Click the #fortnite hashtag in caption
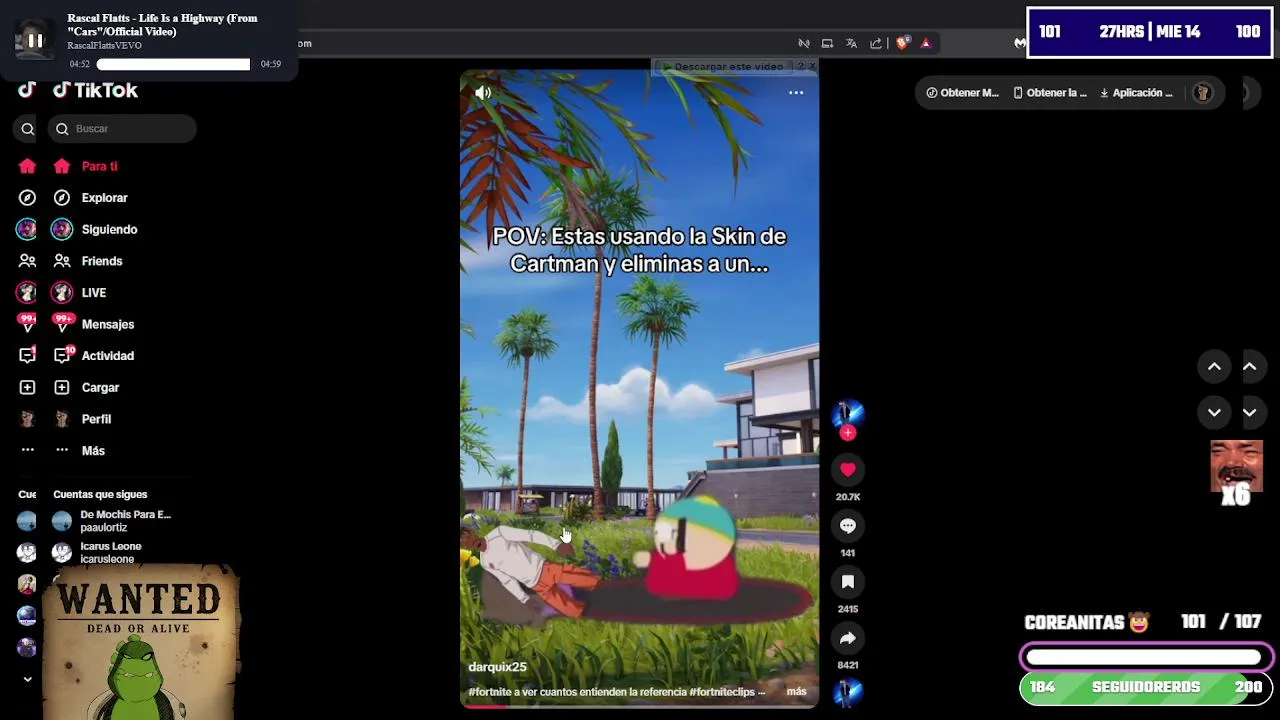This screenshot has height=720, width=1280. 490,691
